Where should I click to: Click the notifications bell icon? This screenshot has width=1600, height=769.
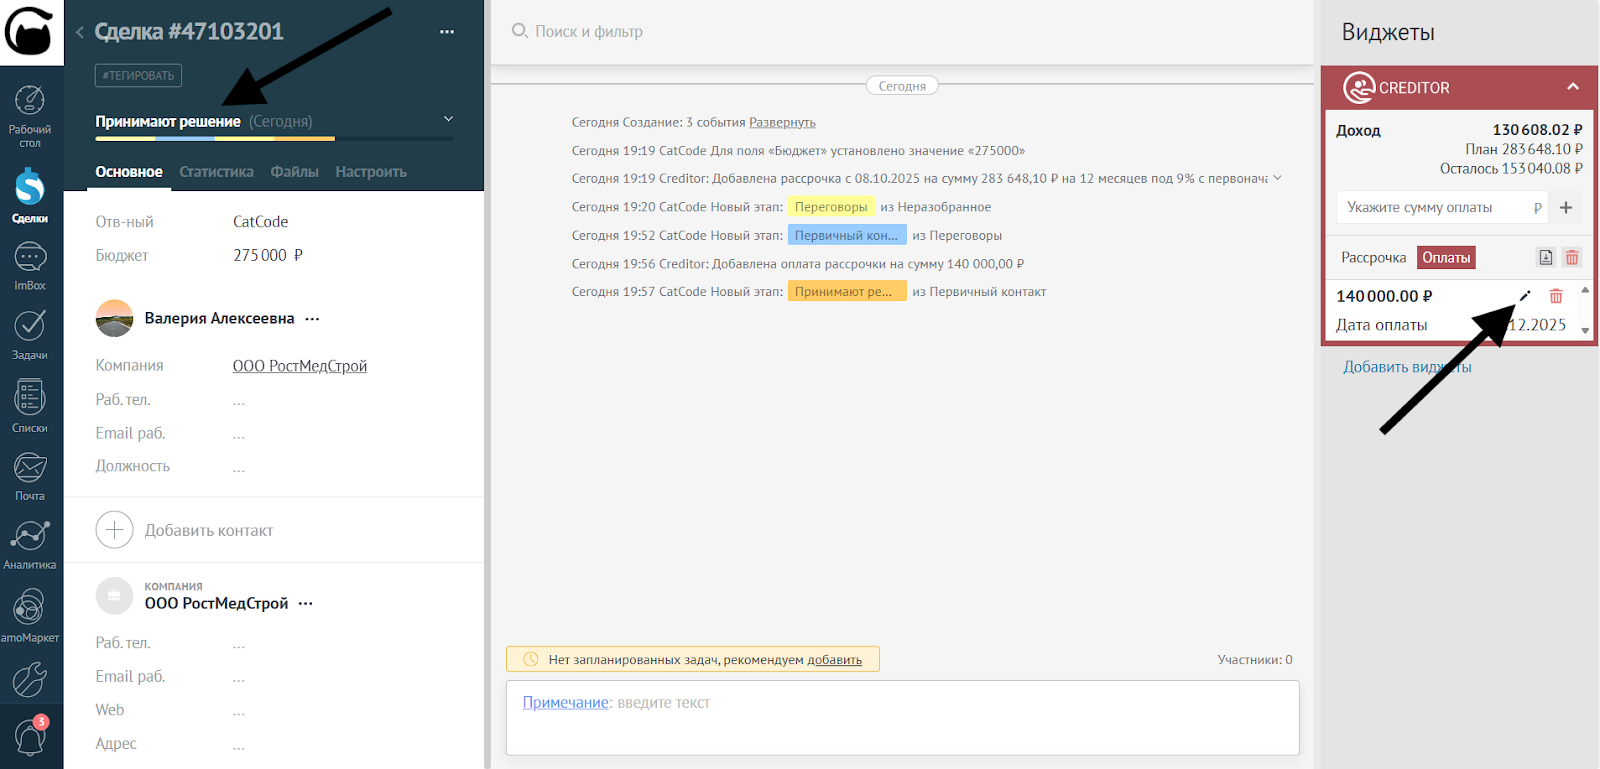(x=30, y=737)
